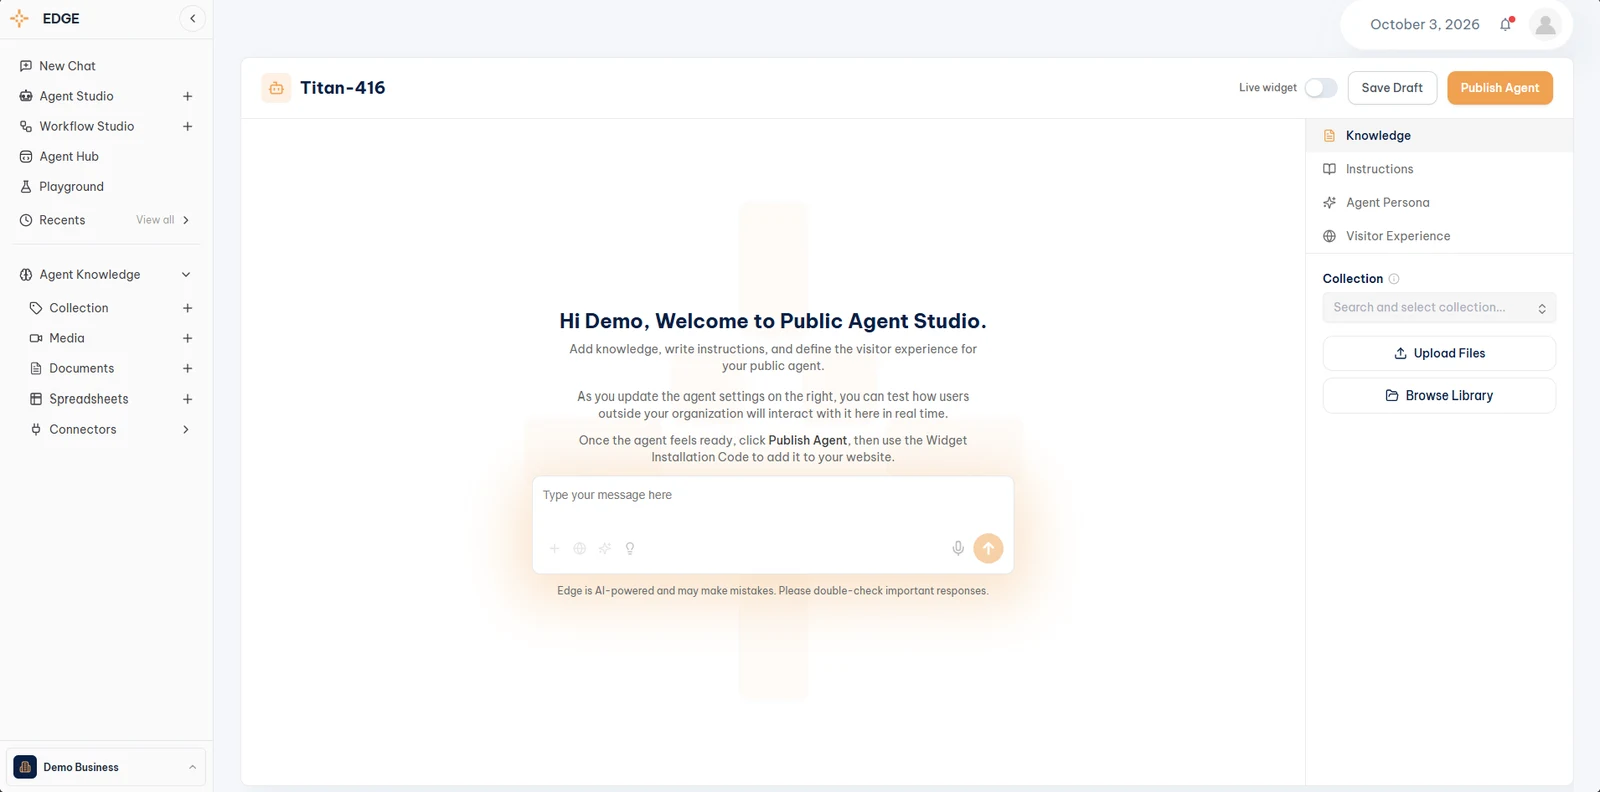
Task: Switch to the Instructions tab
Action: tap(1439, 169)
